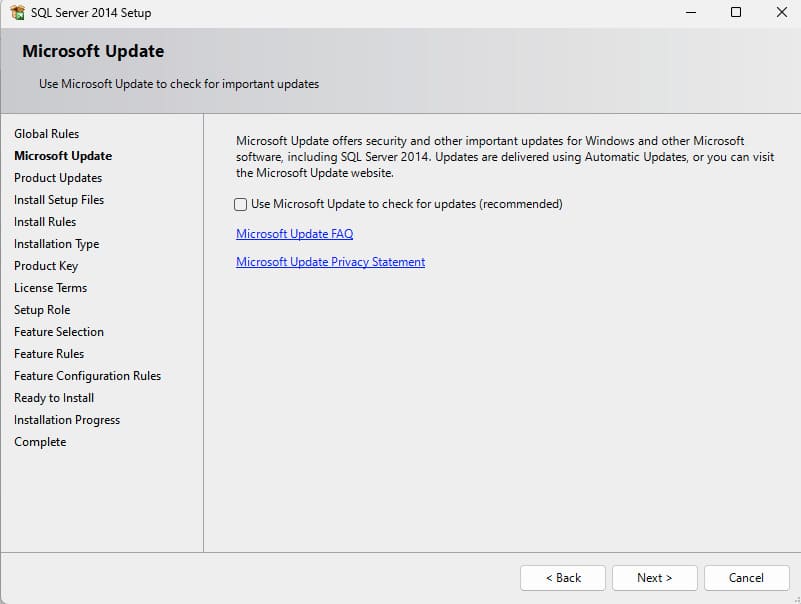Select Microsoft Update step in sidebar

coord(63,156)
